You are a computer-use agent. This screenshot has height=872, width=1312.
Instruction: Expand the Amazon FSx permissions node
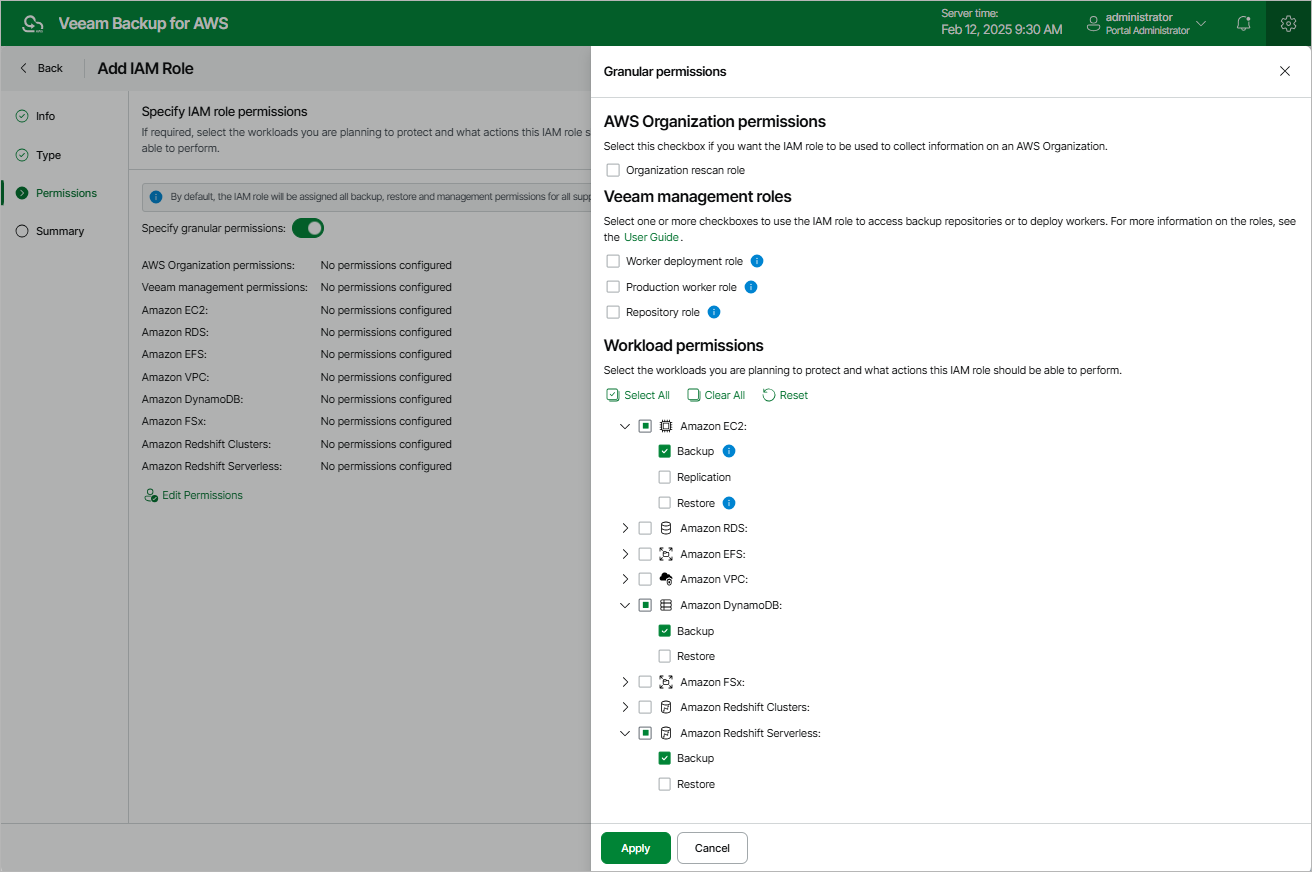625,682
